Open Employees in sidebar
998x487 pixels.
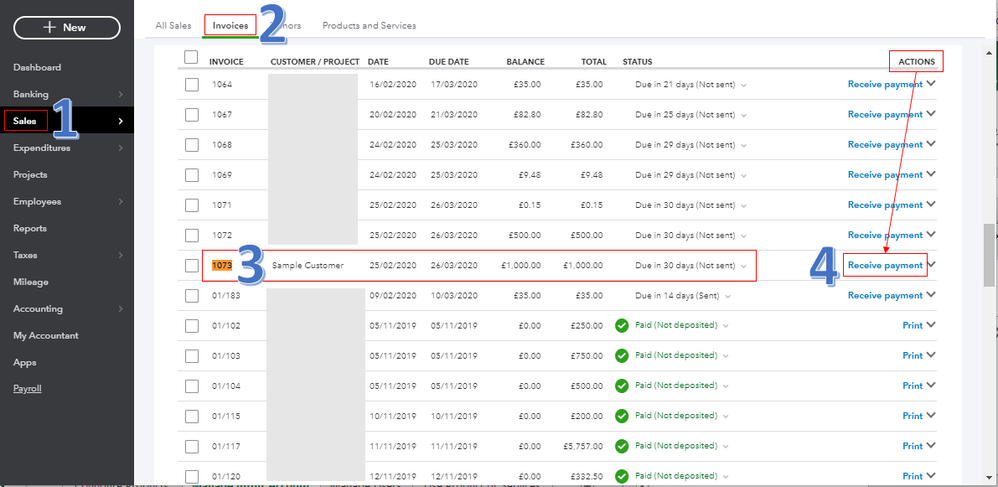click(37, 201)
